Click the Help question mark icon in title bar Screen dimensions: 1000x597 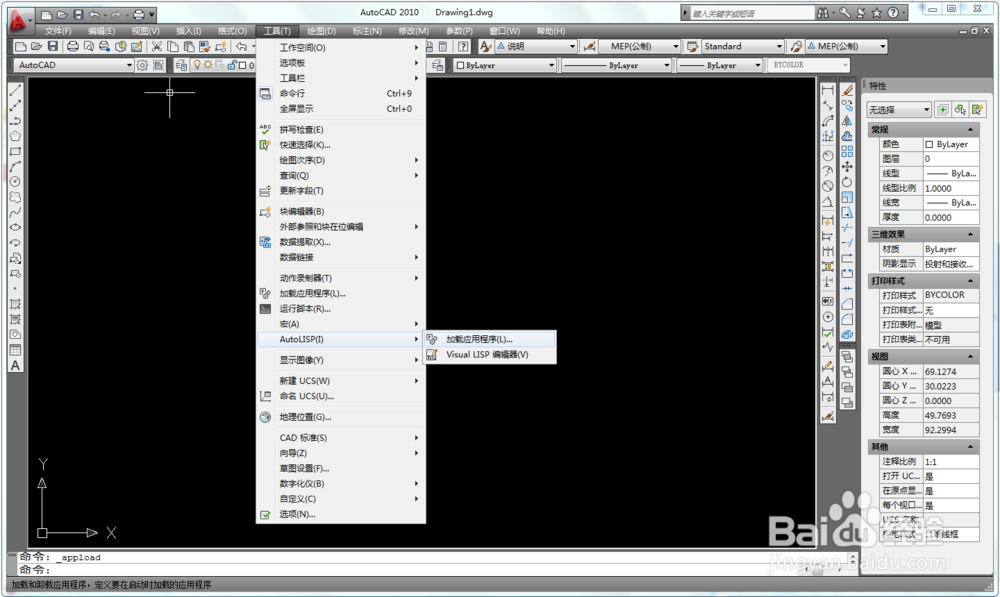pyautogui.click(x=893, y=13)
